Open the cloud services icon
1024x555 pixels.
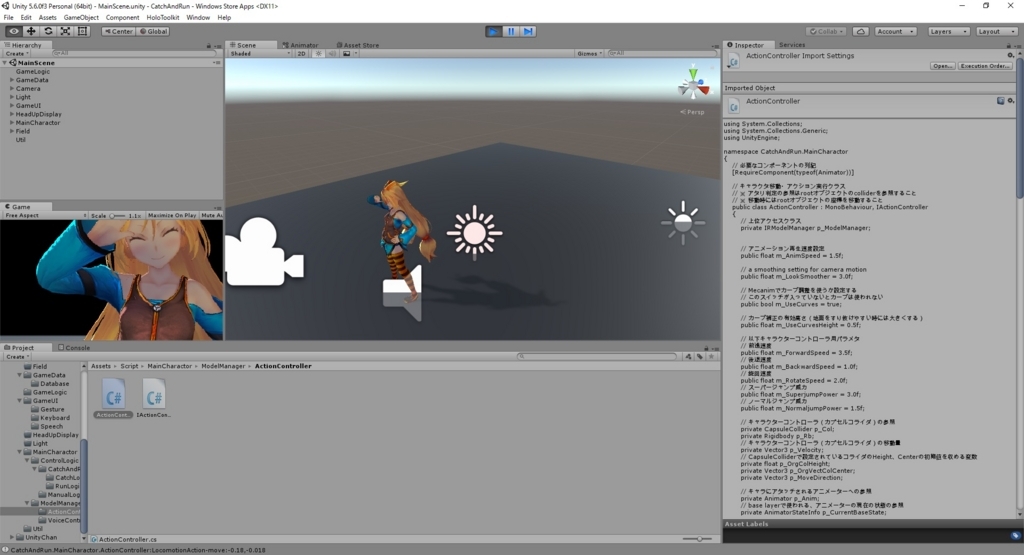click(x=861, y=31)
